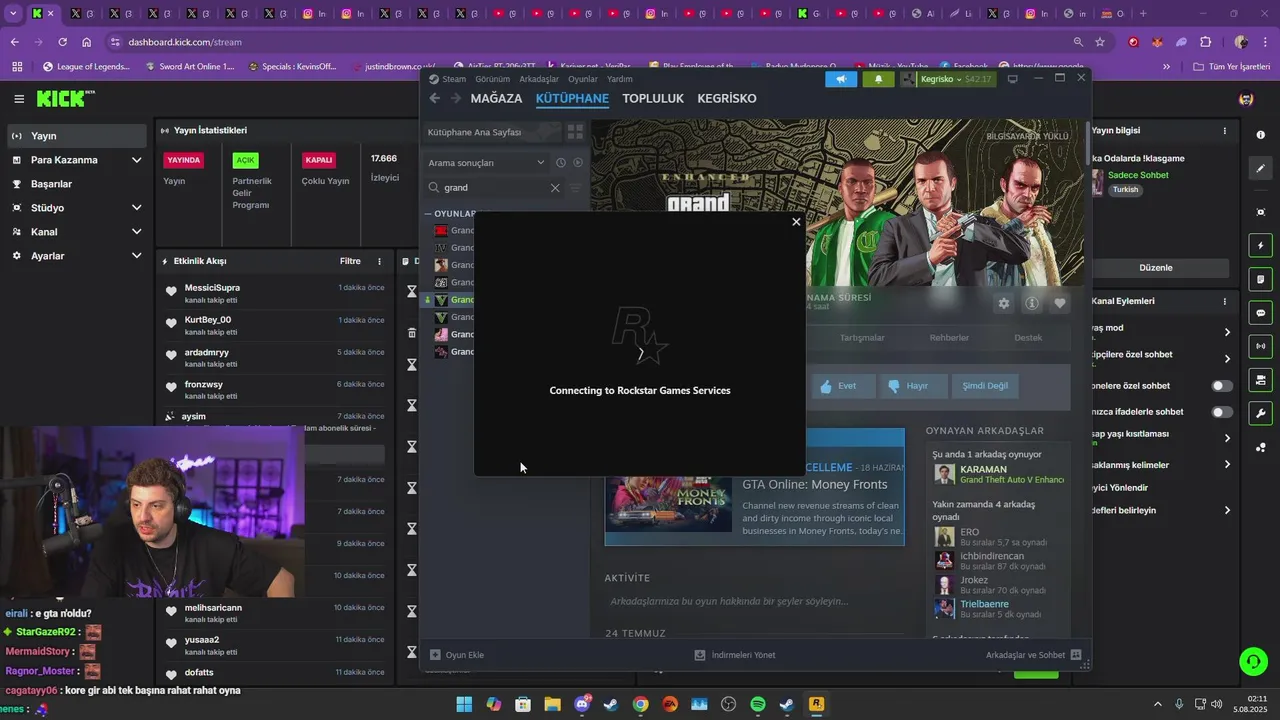
Task: Click 'Şimdi Değil' button in Steam
Action: pos(985,386)
